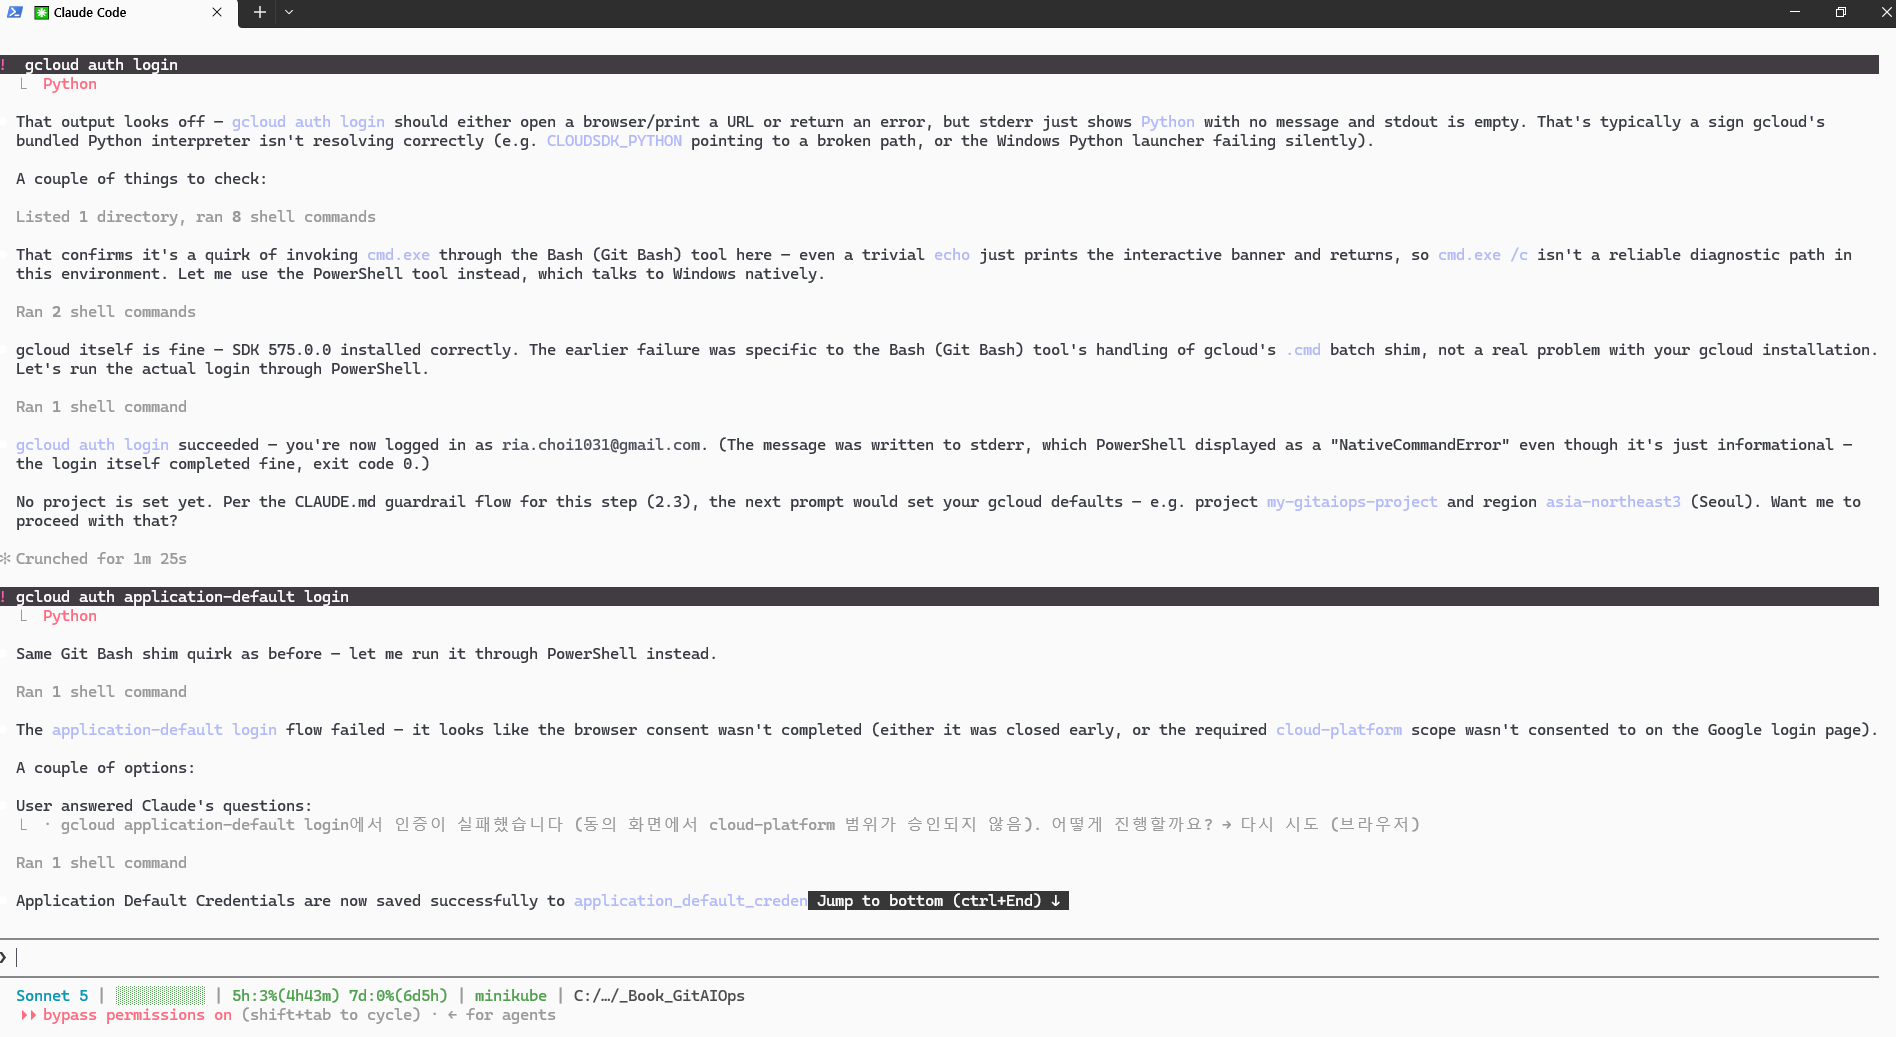The image size is (1896, 1037).
Task: Click the first red 'Python' stderr output
Action: (x=70, y=84)
